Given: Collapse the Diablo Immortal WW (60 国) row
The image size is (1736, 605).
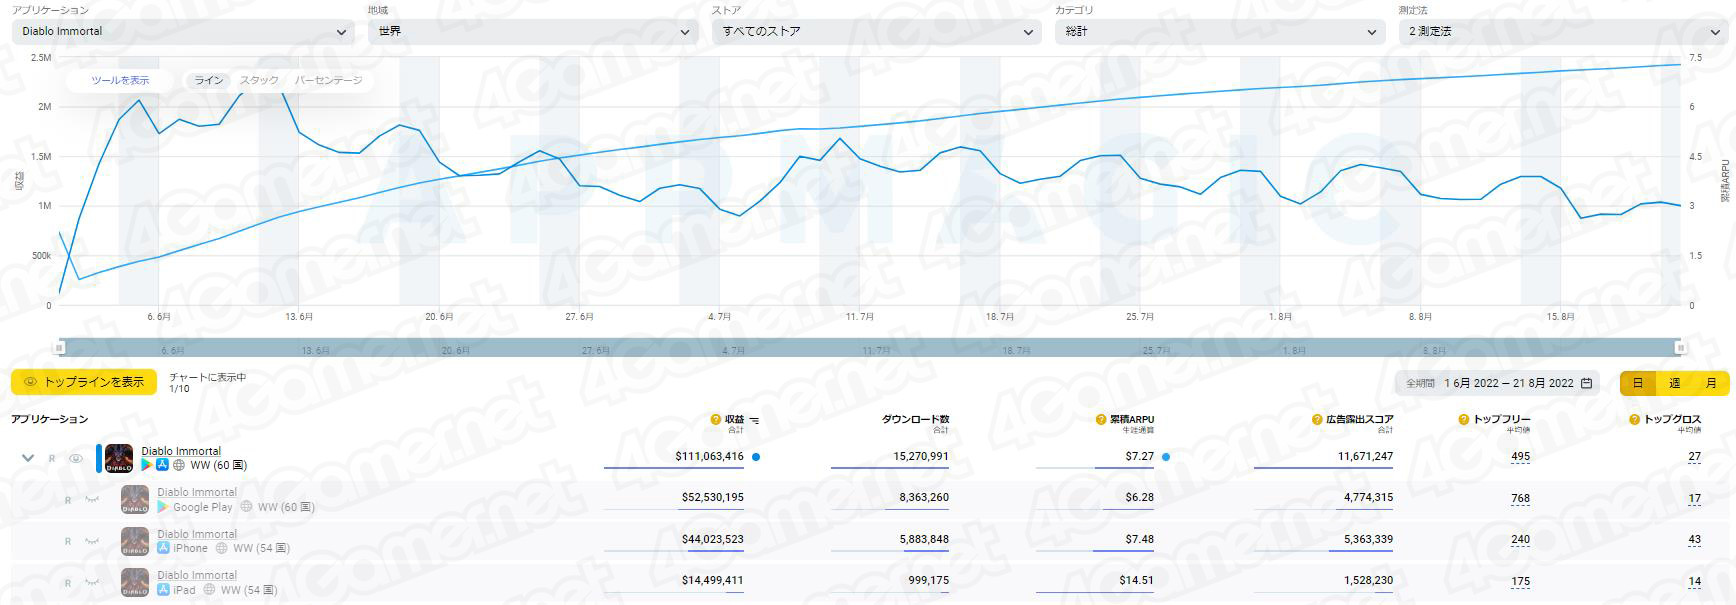Looking at the screenshot, I should [28, 458].
